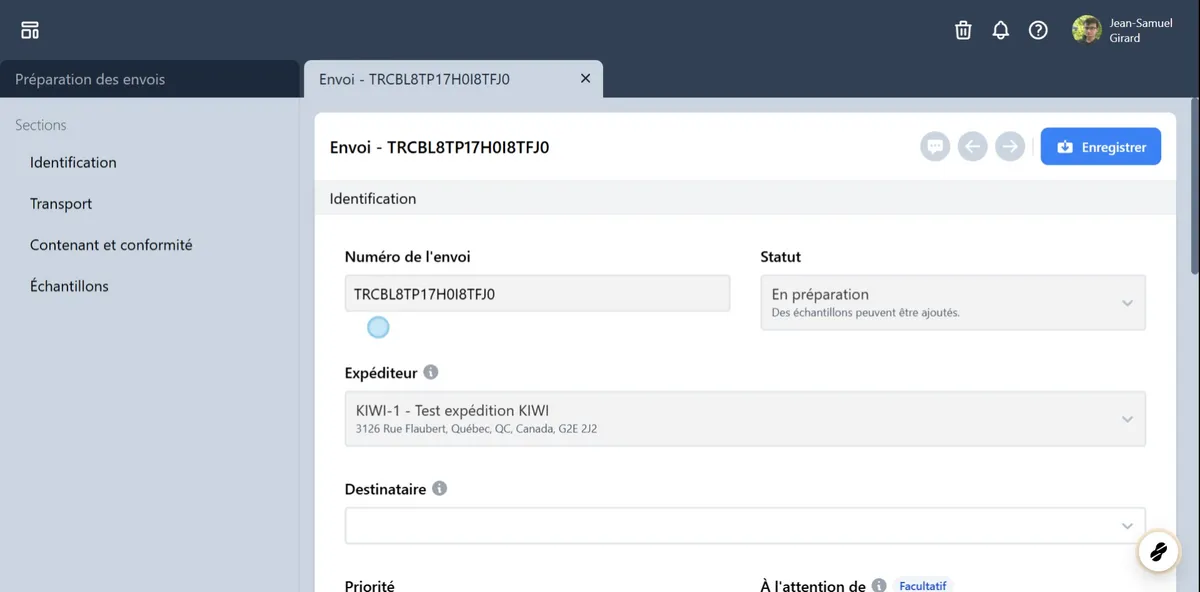Go to next envoi with right arrow
The height and width of the screenshot is (592, 1200).
pyautogui.click(x=1010, y=147)
